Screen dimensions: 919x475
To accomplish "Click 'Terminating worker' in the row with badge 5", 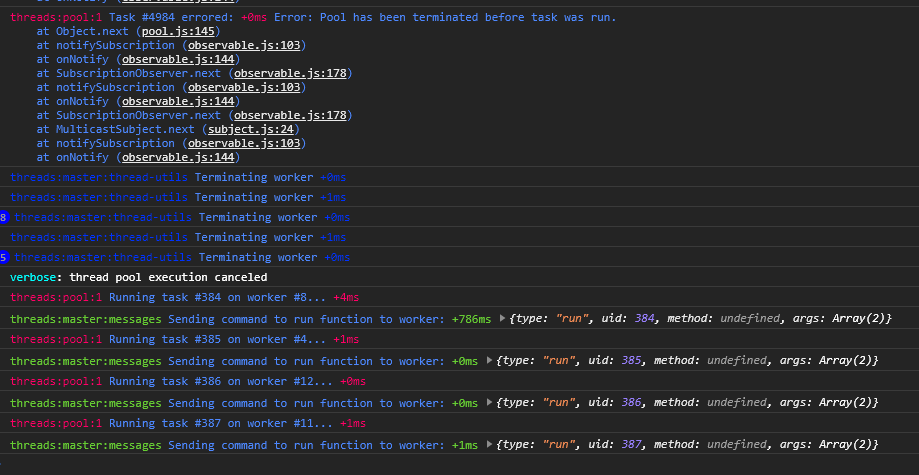I will (x=258, y=257).
